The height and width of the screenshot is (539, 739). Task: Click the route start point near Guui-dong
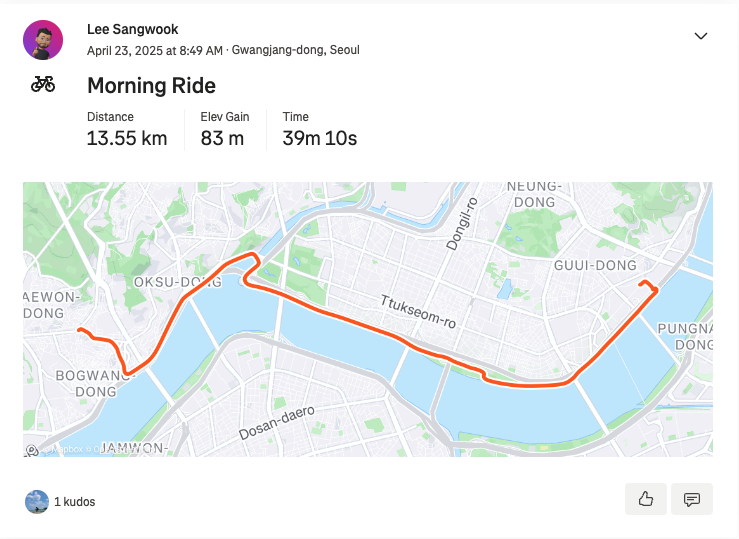pyautogui.click(x=641, y=284)
